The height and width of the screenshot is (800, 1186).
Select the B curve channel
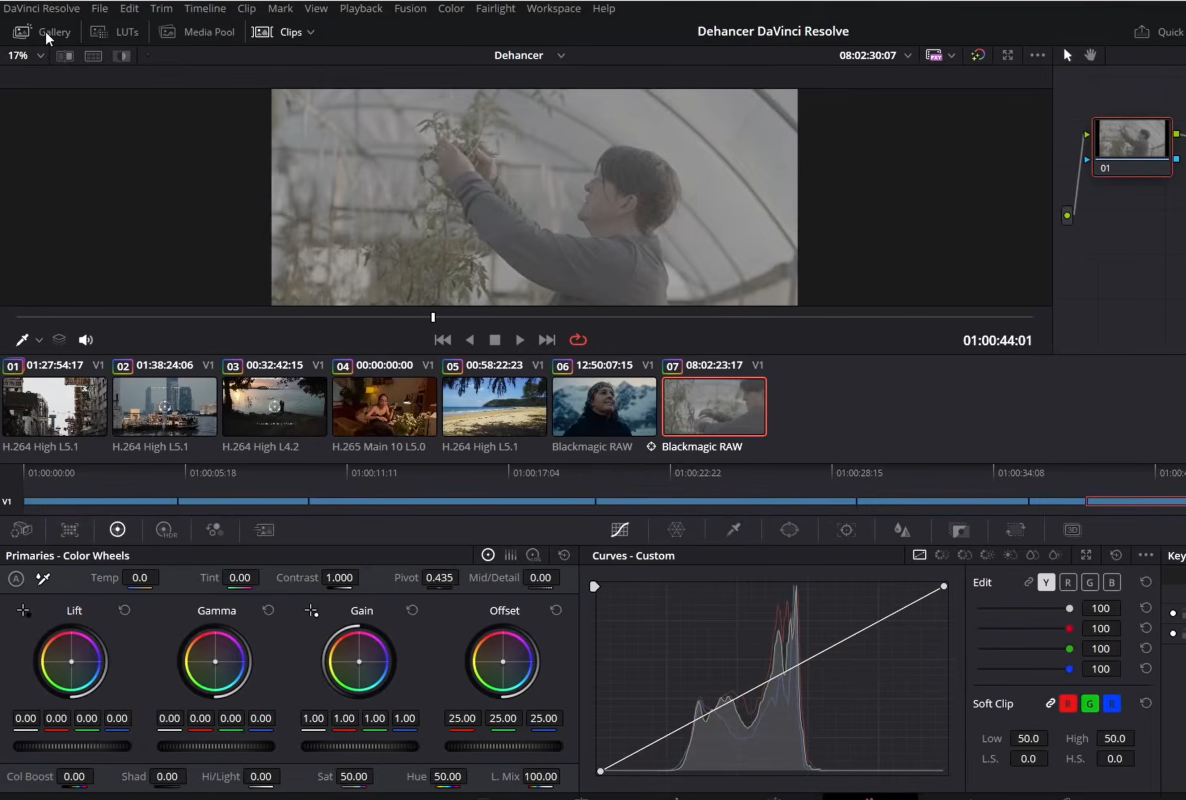[1111, 582]
